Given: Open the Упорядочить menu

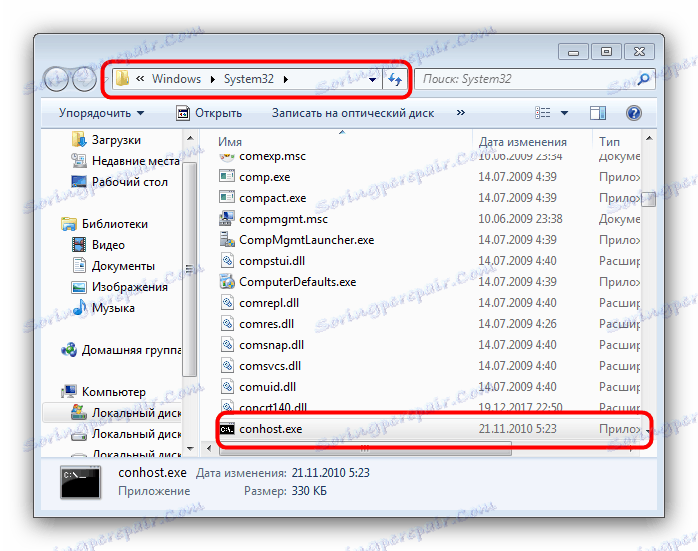Looking at the screenshot, I should coord(101,113).
